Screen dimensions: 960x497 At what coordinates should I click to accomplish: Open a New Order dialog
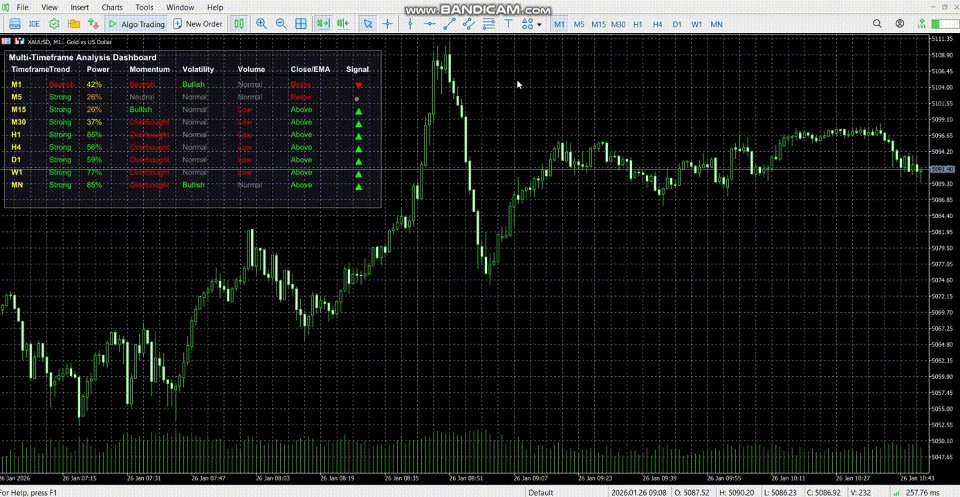point(197,24)
